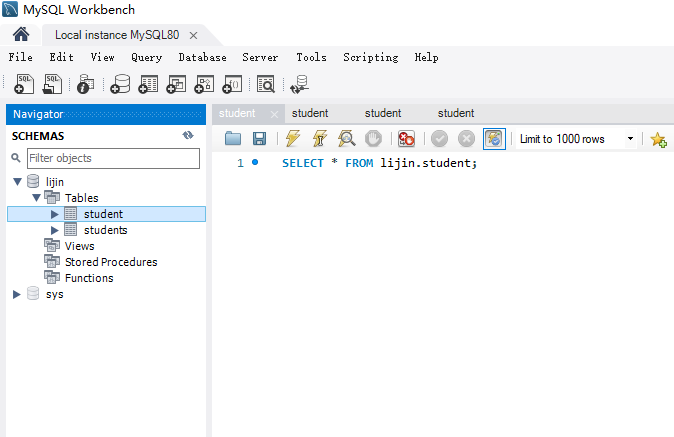
Task: Toggle continue-on-error script execution icon
Action: point(406,138)
